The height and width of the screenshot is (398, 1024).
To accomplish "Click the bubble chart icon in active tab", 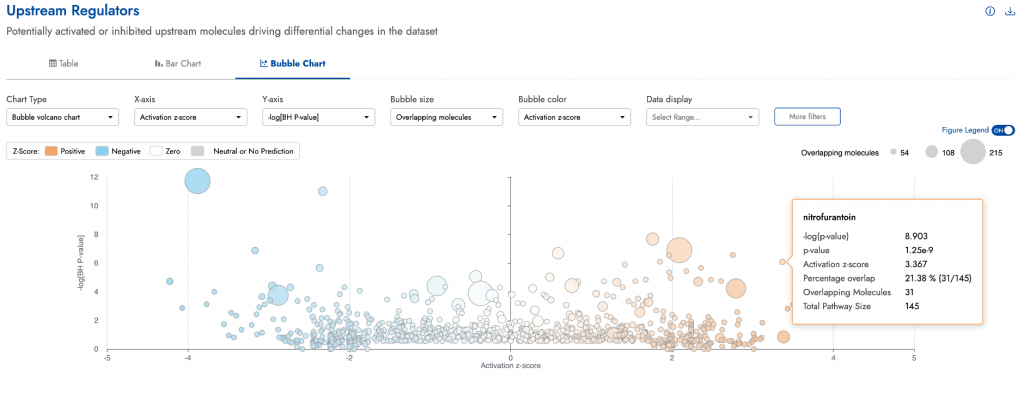I will [264, 63].
